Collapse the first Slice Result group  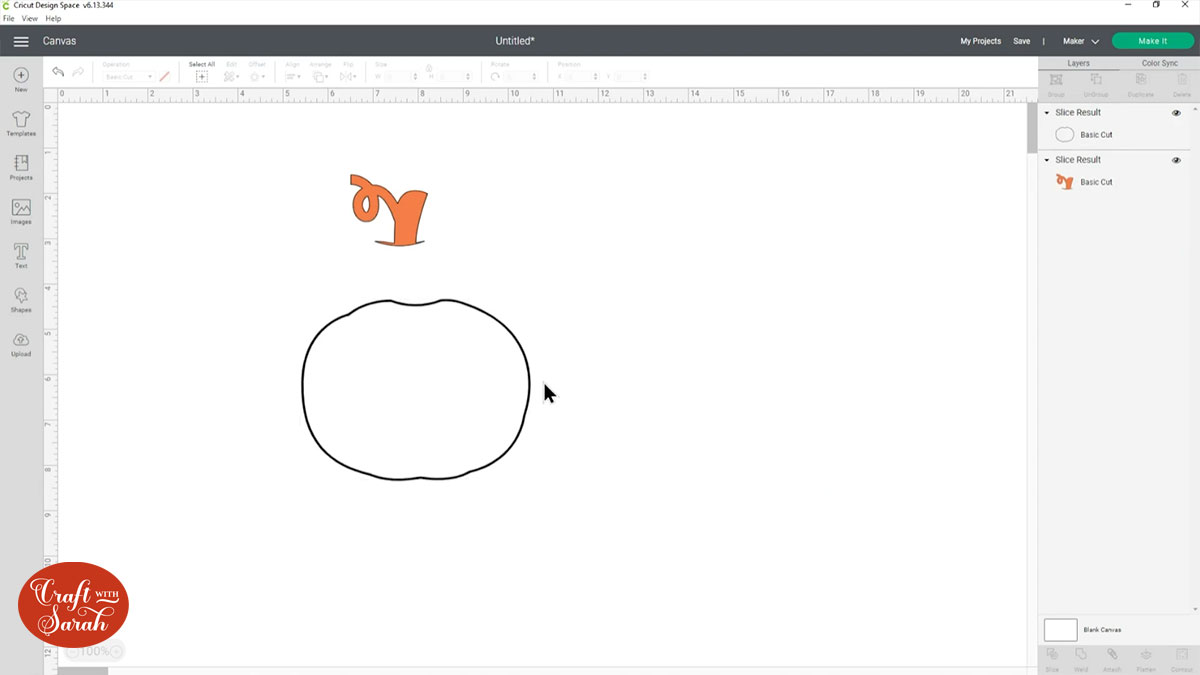click(1047, 113)
